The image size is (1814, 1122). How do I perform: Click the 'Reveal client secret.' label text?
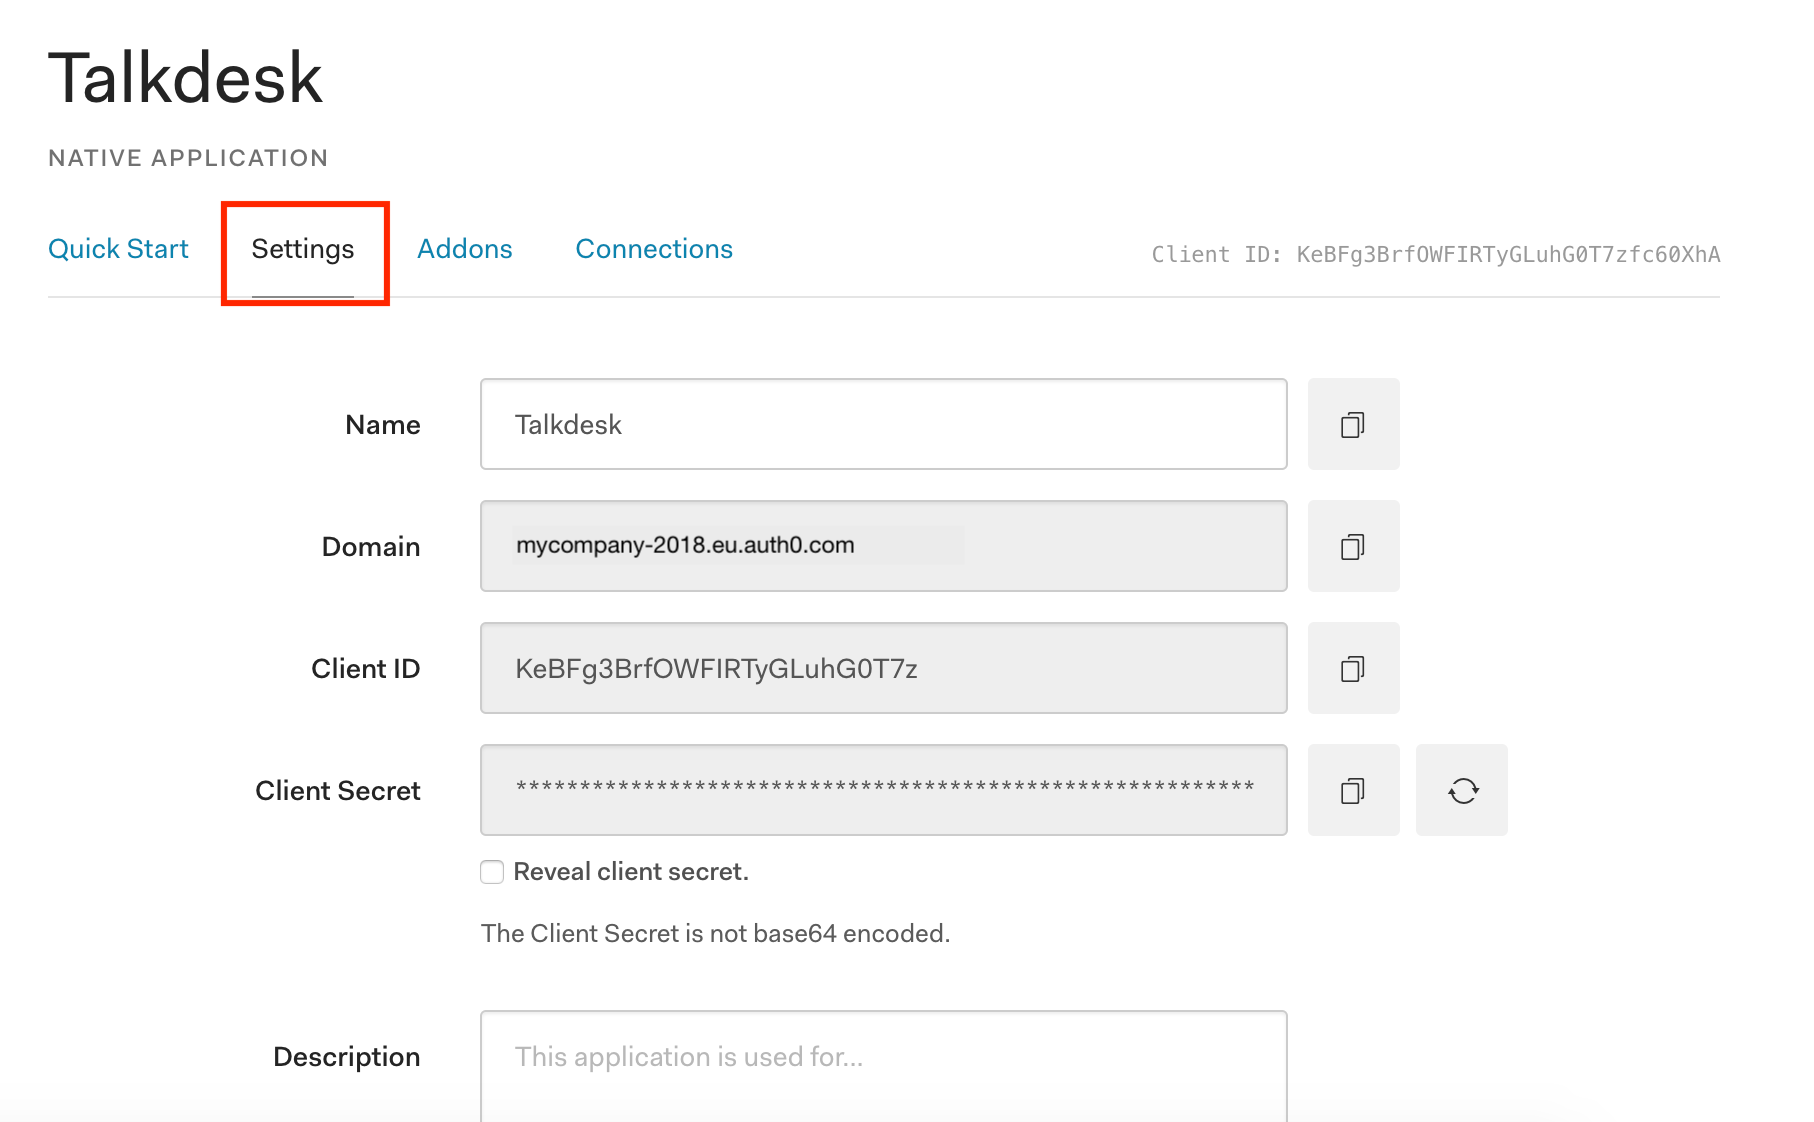pos(631,872)
